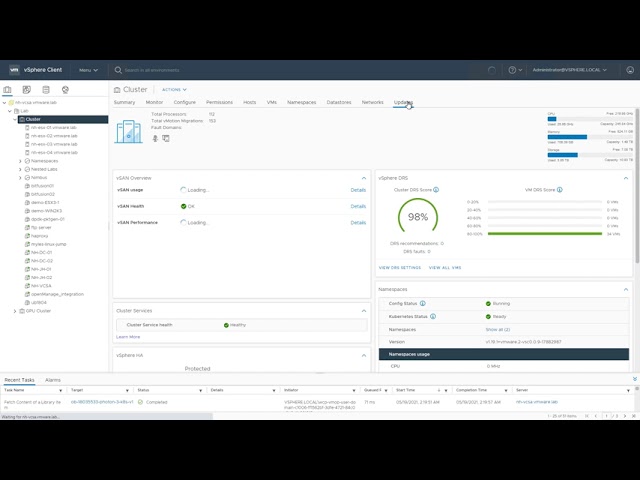The image size is (640, 480).
Task: Collapse the vSAN Overview panel
Action: (363, 177)
